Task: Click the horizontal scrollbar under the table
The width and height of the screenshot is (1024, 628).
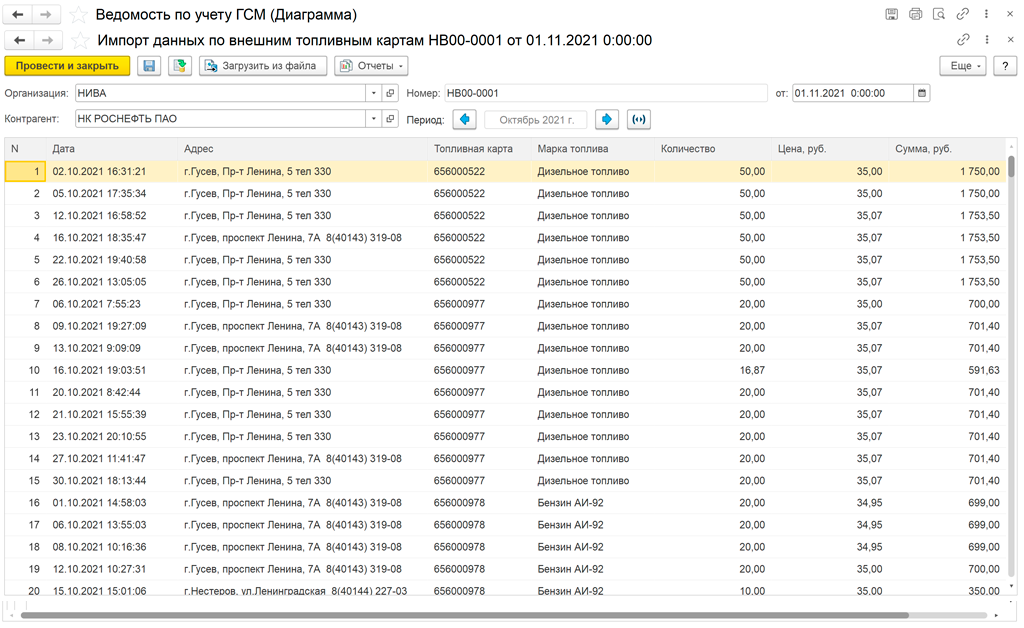Action: tap(464, 615)
